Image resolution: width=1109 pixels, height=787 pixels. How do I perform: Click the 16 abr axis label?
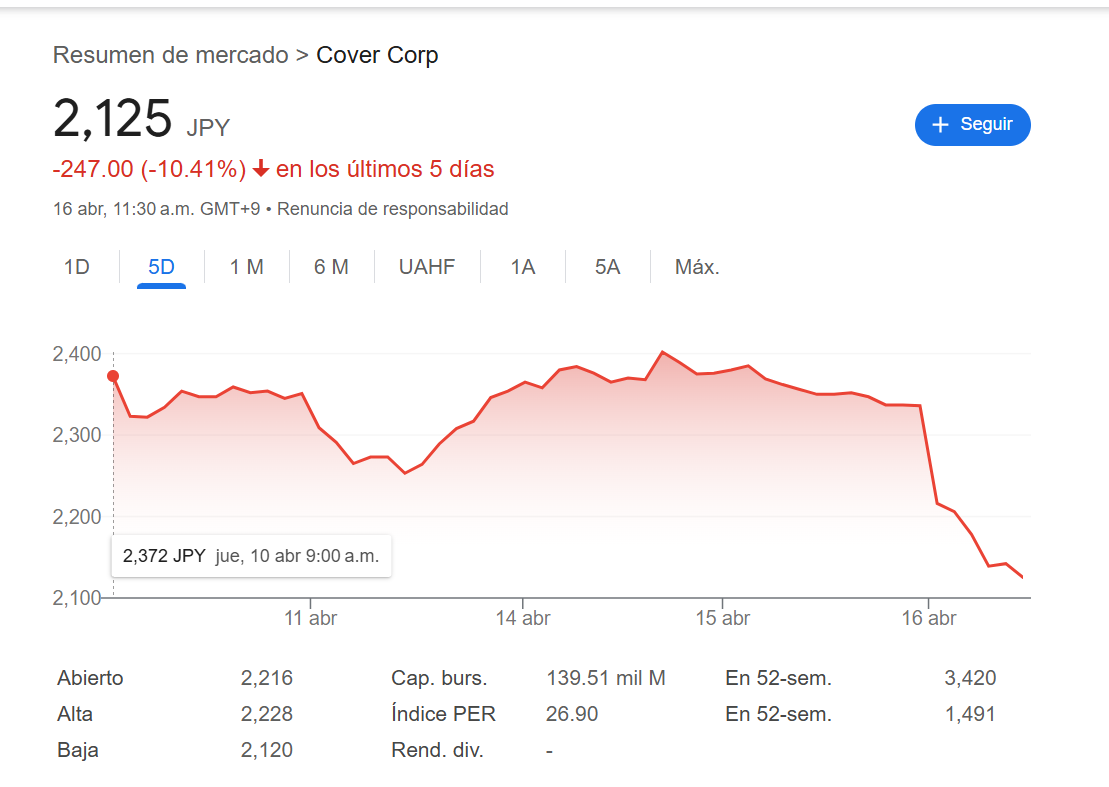click(x=929, y=619)
